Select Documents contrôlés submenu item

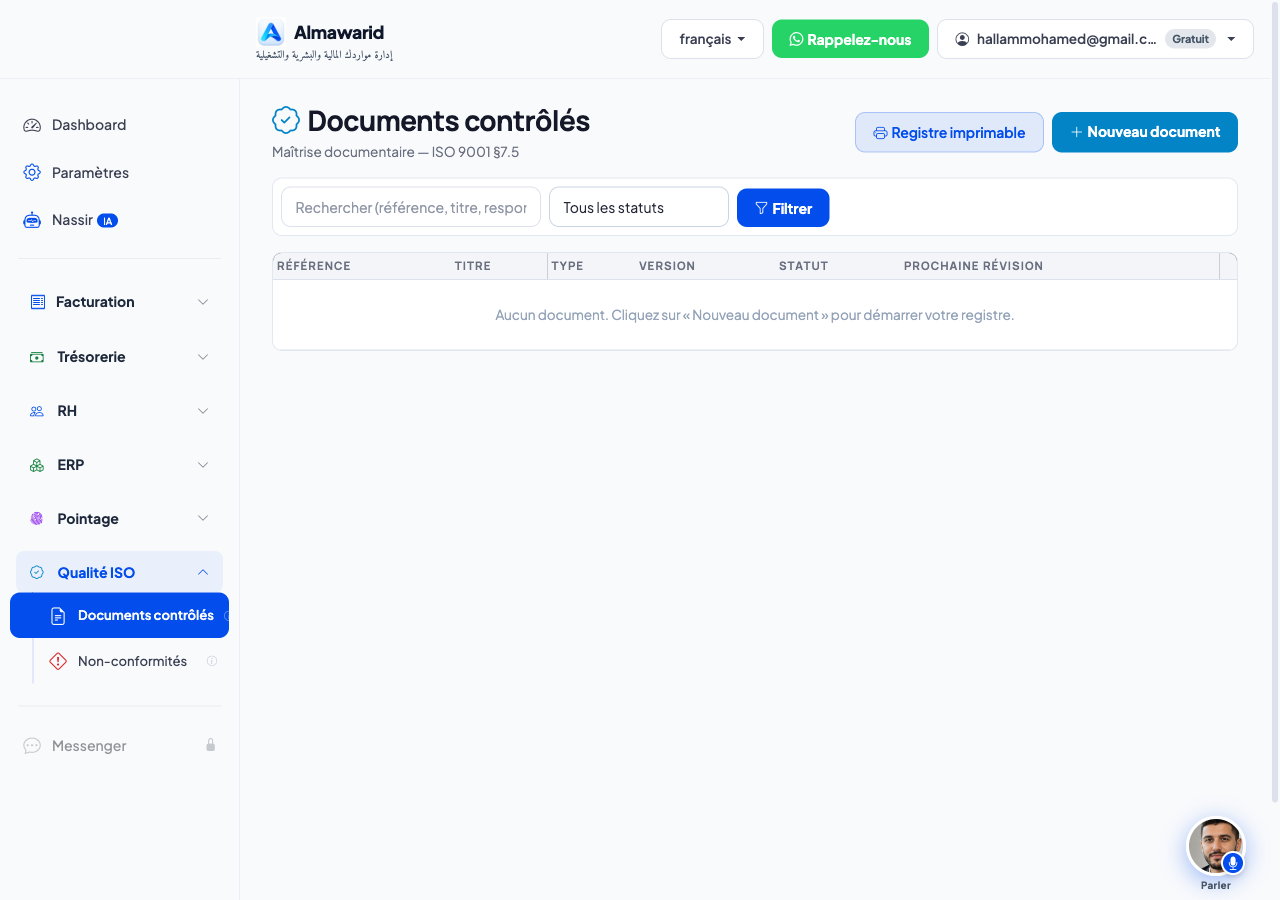point(119,615)
